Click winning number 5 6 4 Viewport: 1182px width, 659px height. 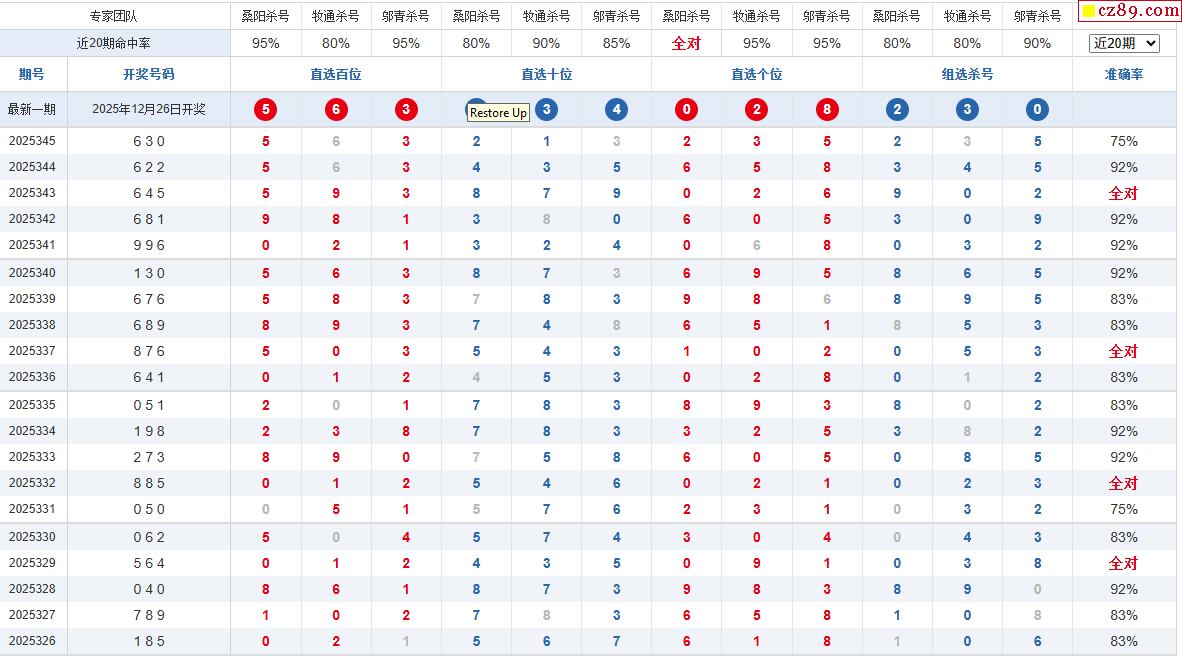pyautogui.click(x=149, y=563)
